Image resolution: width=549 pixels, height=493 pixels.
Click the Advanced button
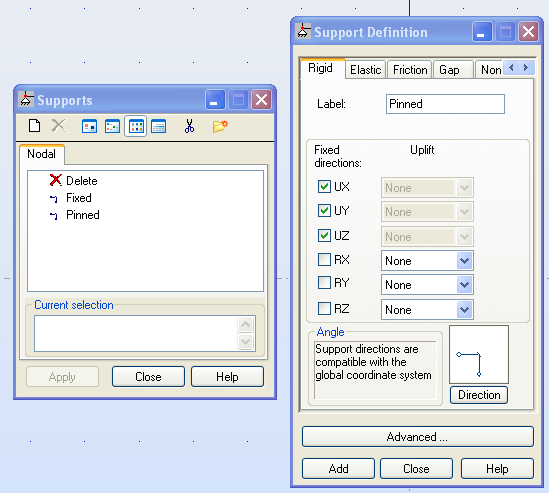click(418, 437)
